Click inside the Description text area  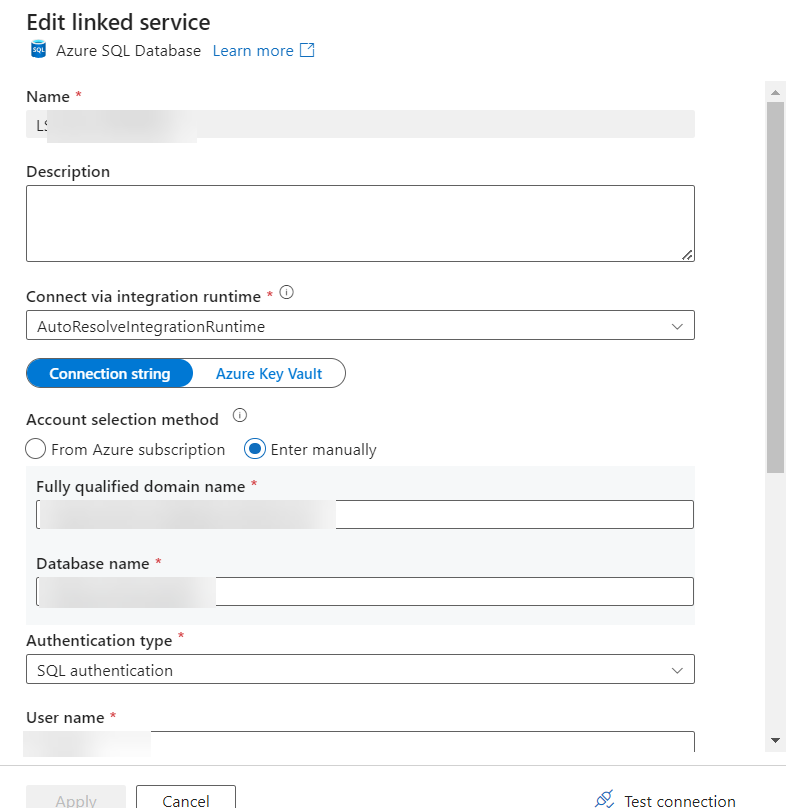click(360, 220)
